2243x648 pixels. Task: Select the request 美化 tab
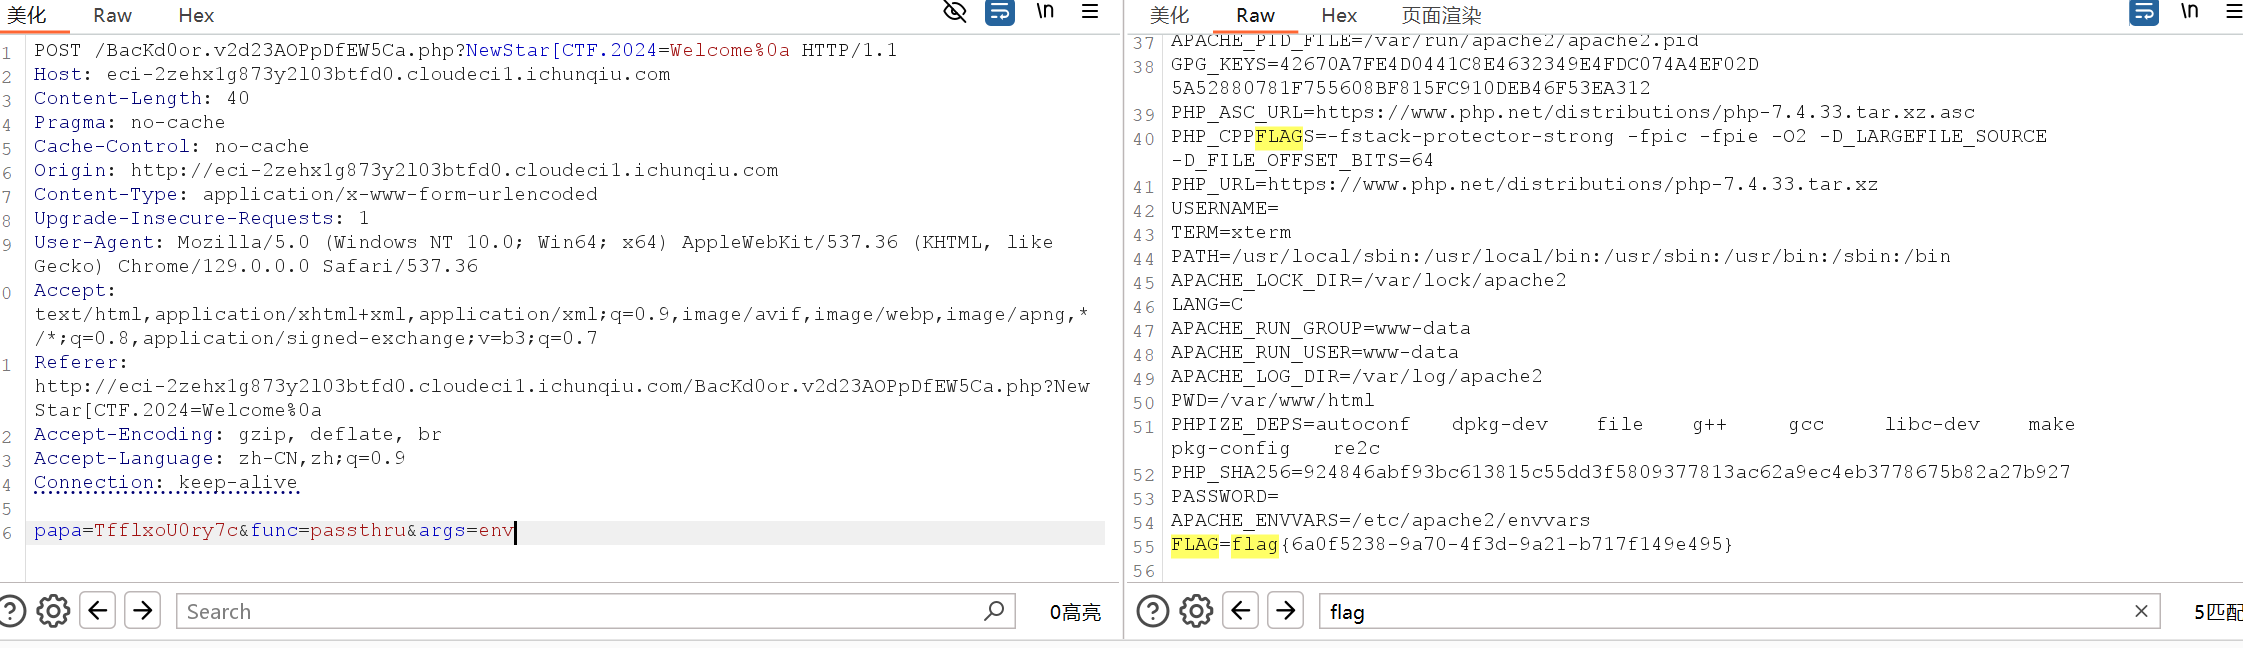point(27,16)
